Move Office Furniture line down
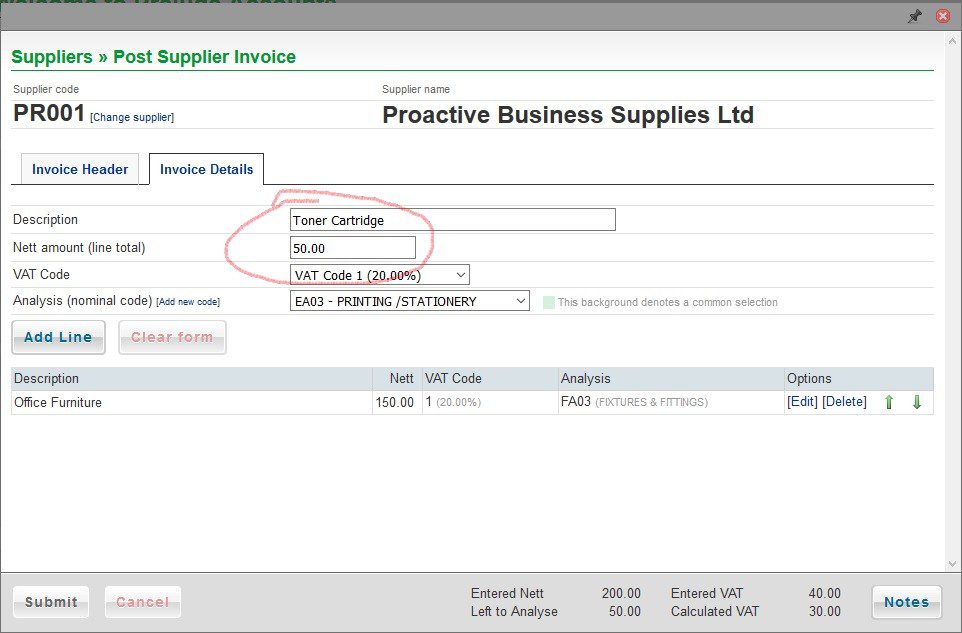This screenshot has height=633, width=962. click(x=917, y=402)
